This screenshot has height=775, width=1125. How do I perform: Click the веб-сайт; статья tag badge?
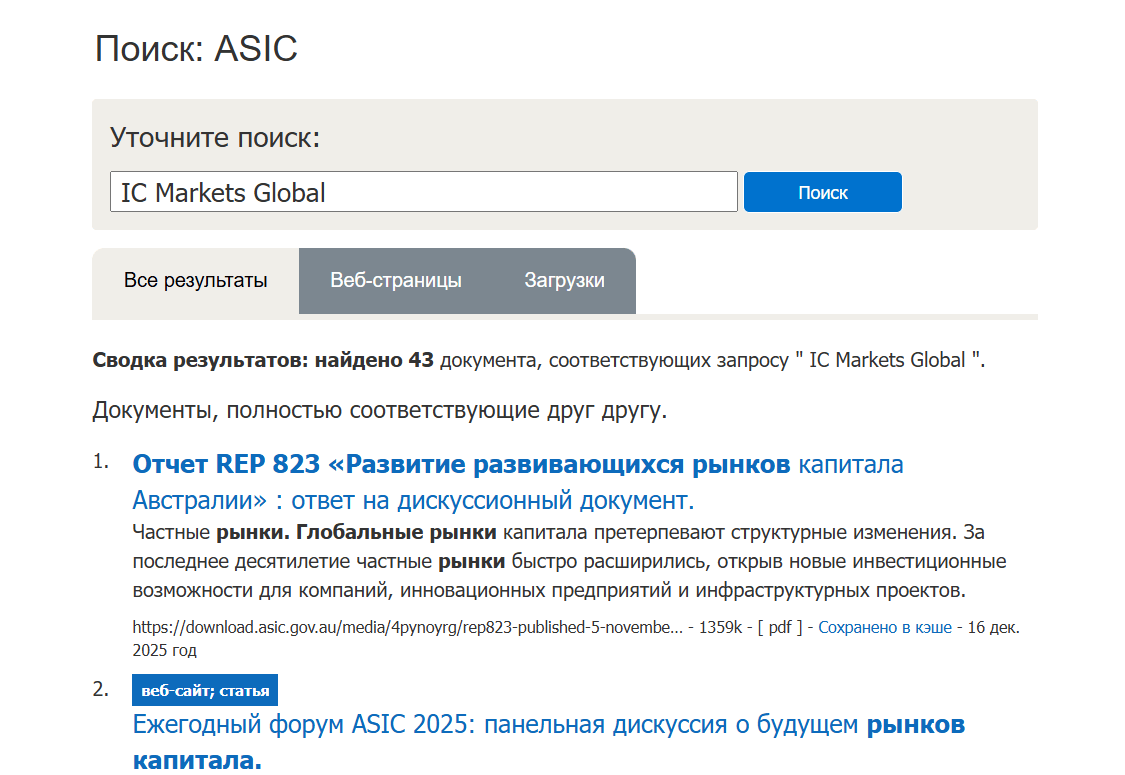pos(205,691)
